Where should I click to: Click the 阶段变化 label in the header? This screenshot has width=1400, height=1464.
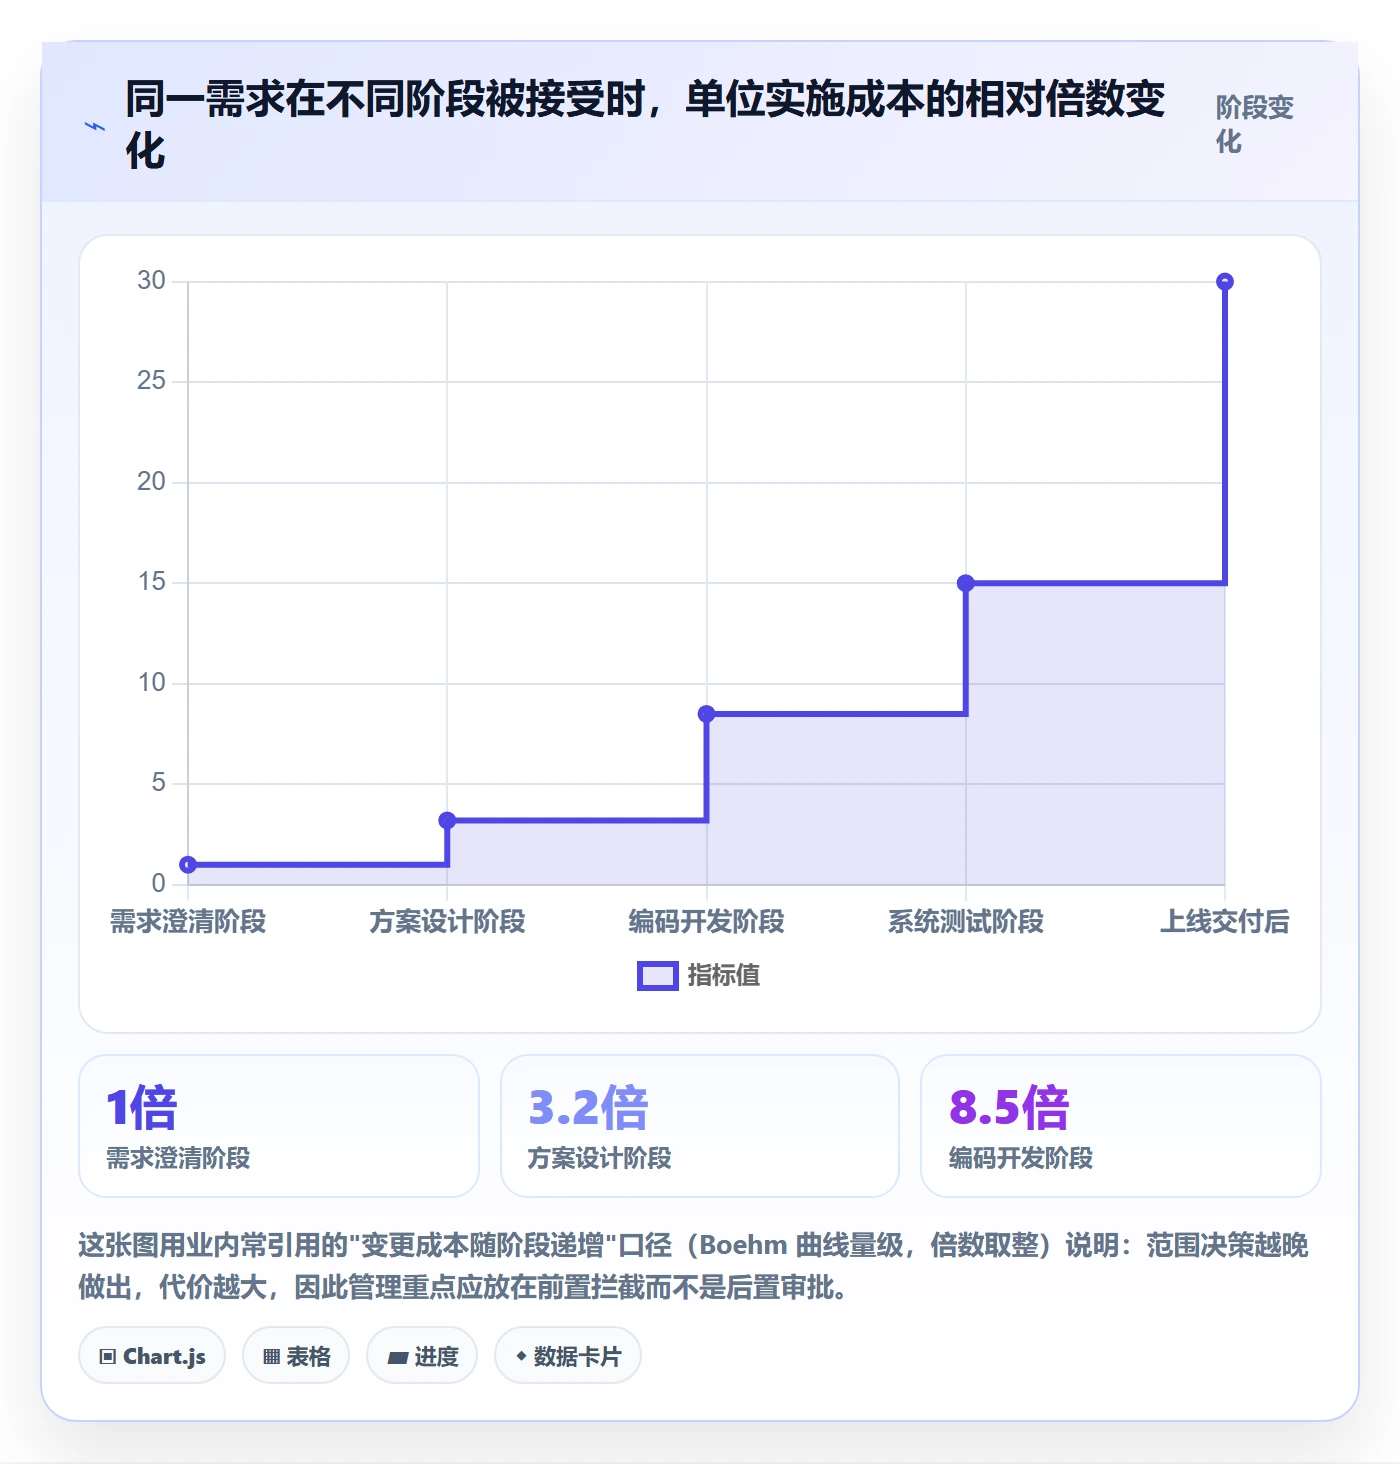tap(1255, 125)
